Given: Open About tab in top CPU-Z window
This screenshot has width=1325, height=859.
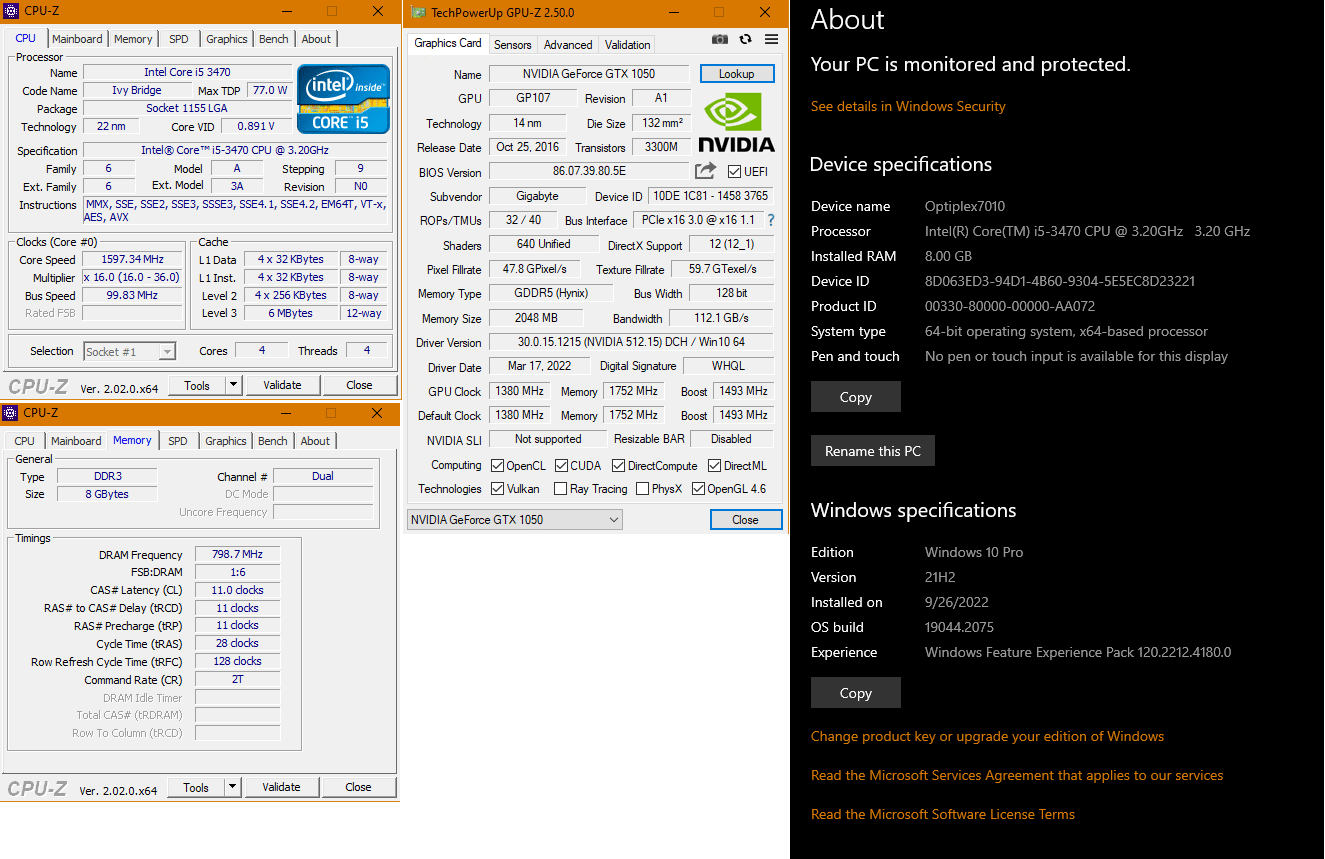Looking at the screenshot, I should pyautogui.click(x=316, y=39).
